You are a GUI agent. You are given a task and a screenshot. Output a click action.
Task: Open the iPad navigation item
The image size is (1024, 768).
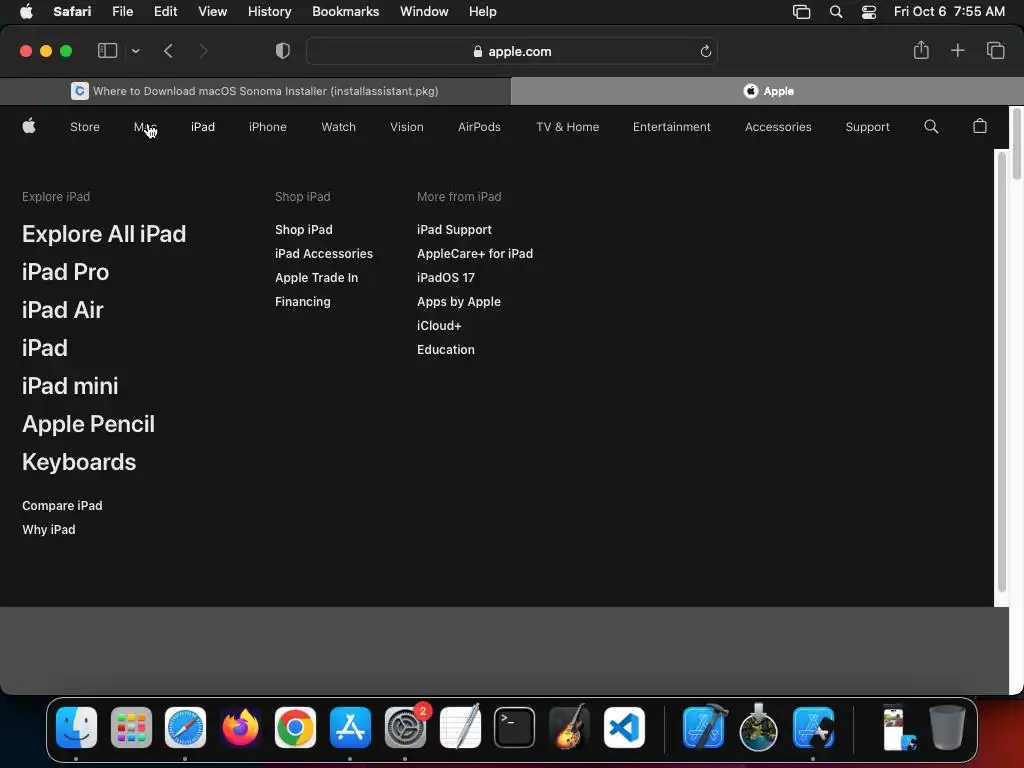(x=202, y=127)
